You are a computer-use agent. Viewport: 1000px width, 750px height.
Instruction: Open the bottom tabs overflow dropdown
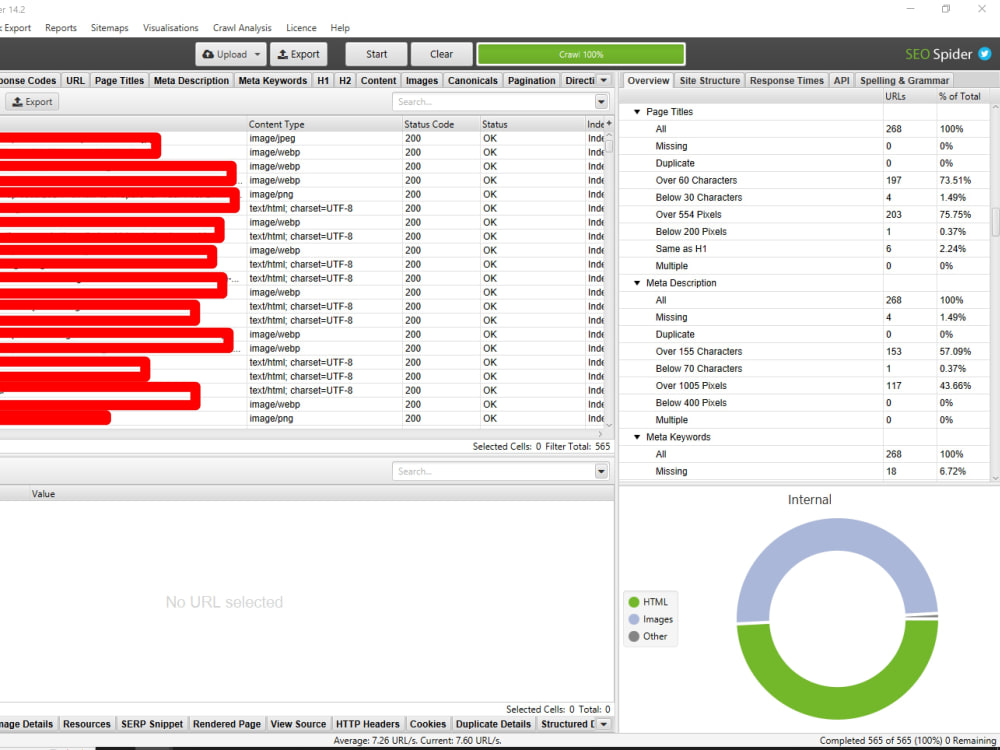tap(603, 724)
